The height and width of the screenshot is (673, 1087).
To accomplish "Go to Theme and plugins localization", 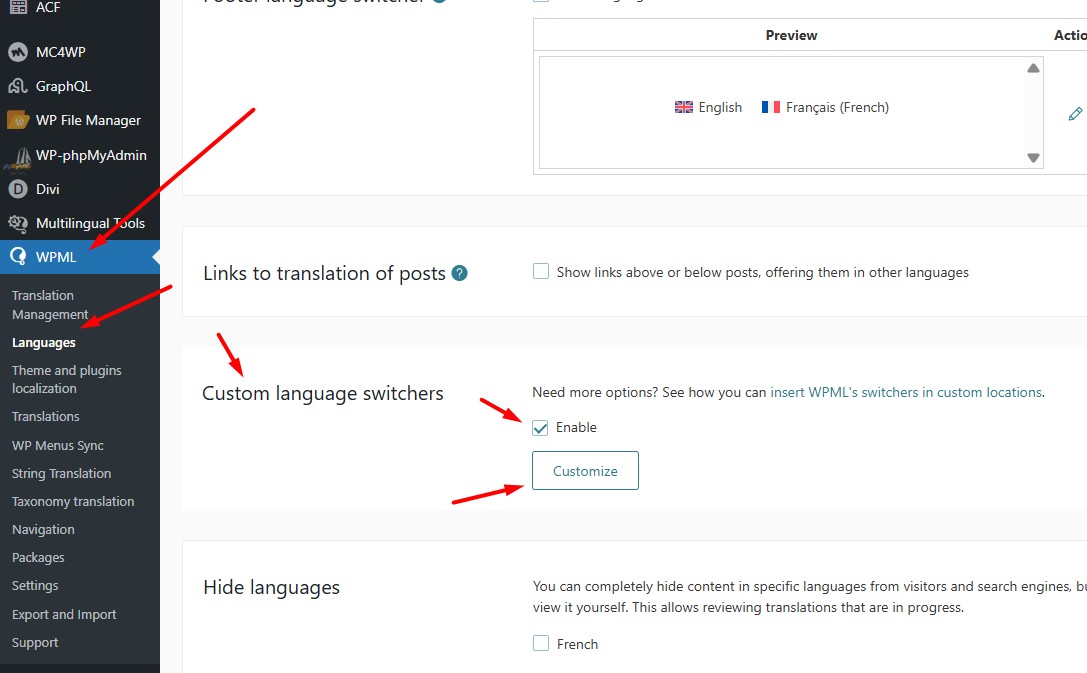I will tap(67, 379).
